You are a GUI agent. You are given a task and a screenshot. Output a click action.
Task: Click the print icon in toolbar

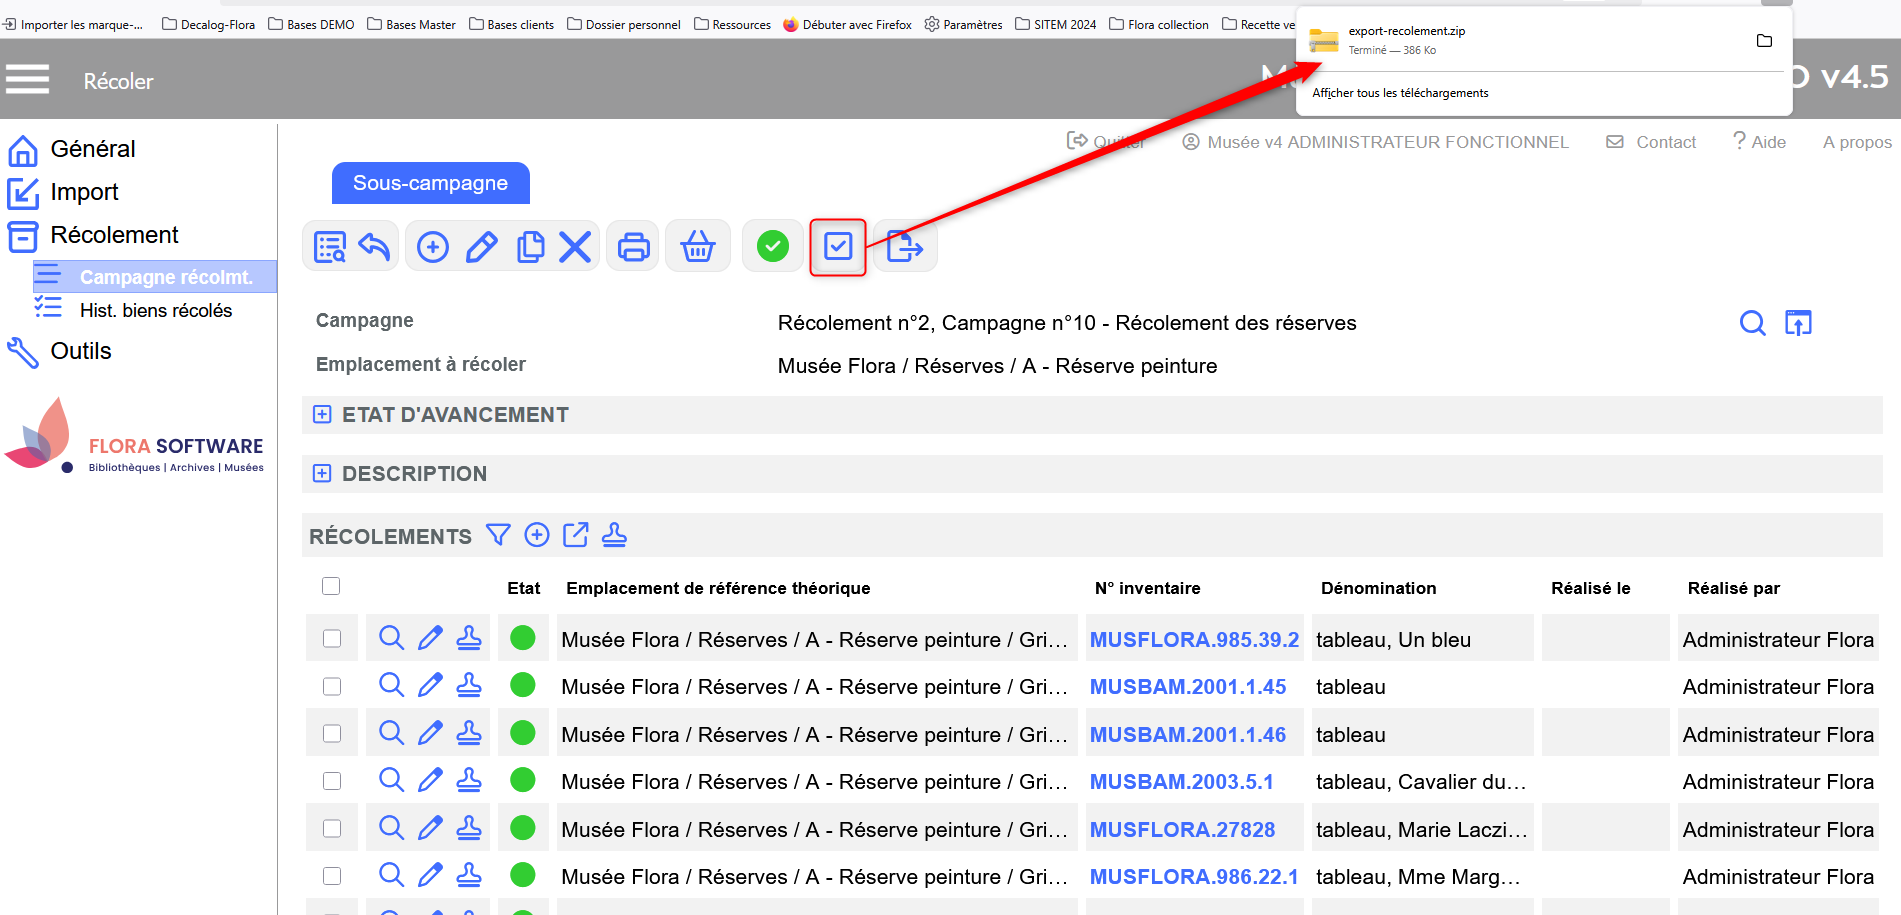pyautogui.click(x=633, y=246)
